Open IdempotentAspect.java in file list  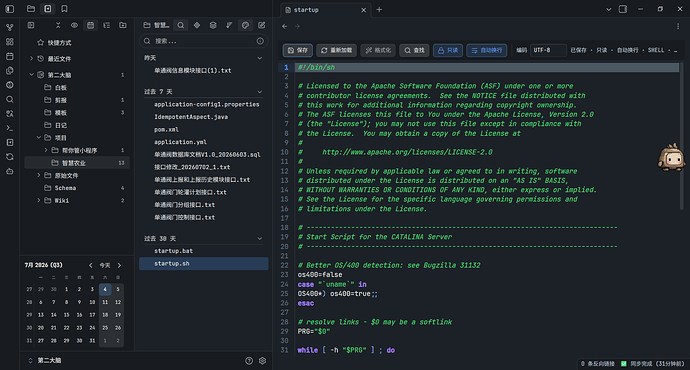pos(191,117)
